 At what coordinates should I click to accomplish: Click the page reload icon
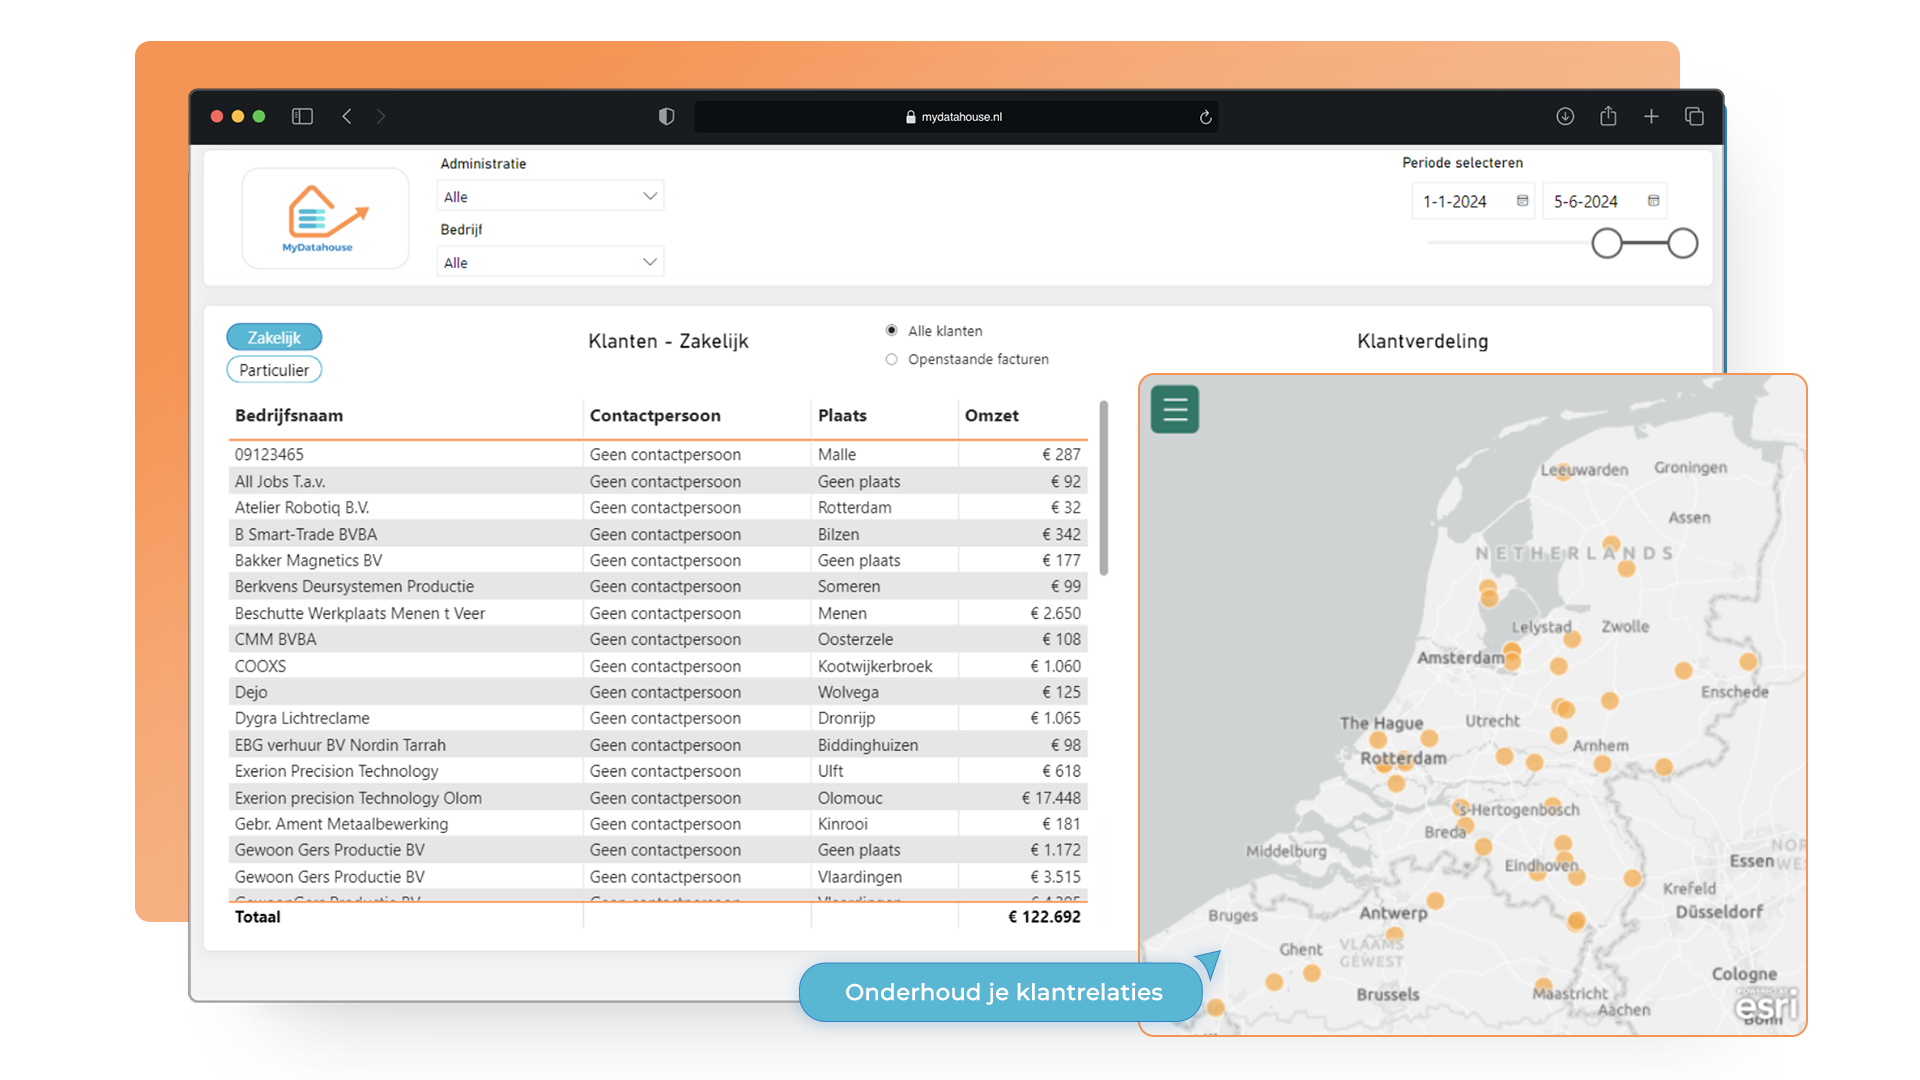pos(1205,117)
